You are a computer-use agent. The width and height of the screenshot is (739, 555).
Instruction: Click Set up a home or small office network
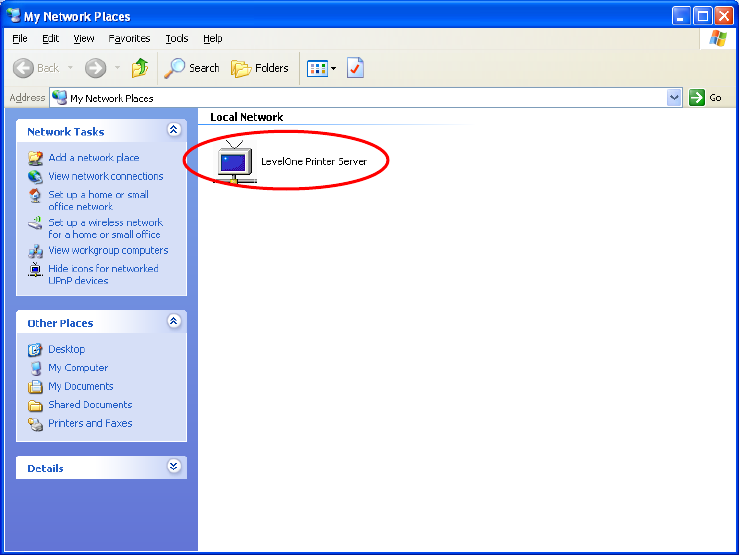[x=99, y=200]
